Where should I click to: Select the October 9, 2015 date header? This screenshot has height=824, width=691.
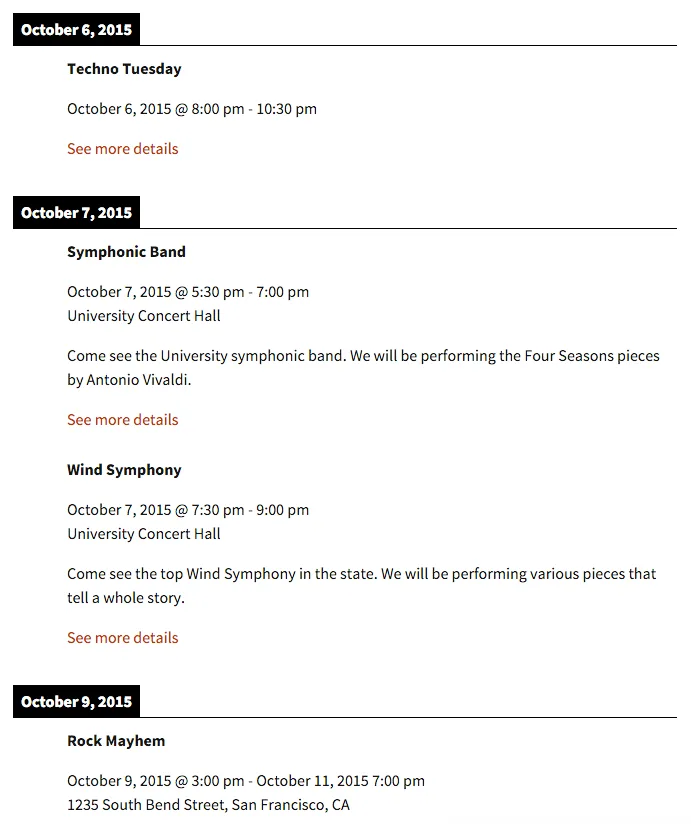(x=76, y=702)
